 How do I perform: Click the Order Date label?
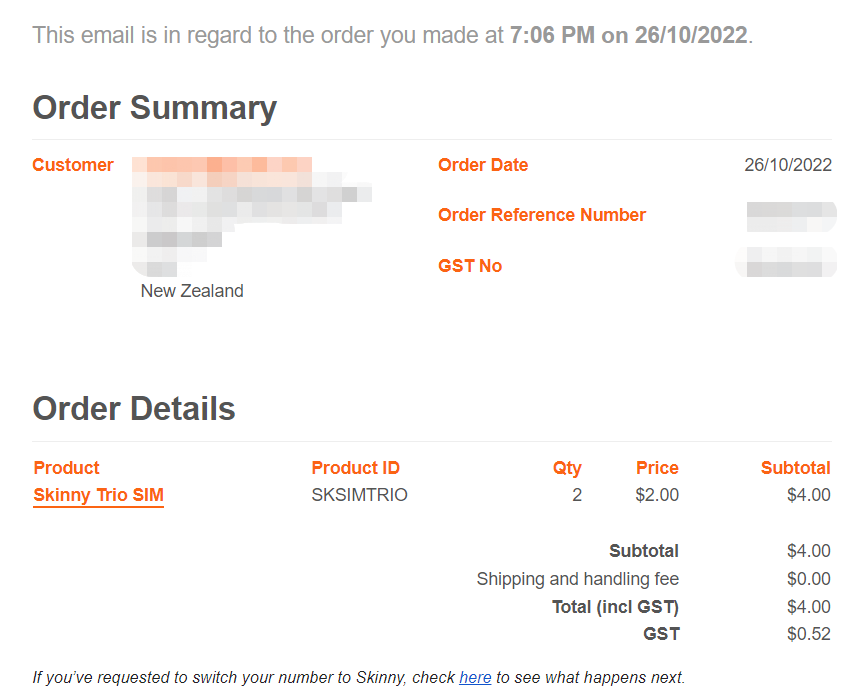tap(483, 165)
